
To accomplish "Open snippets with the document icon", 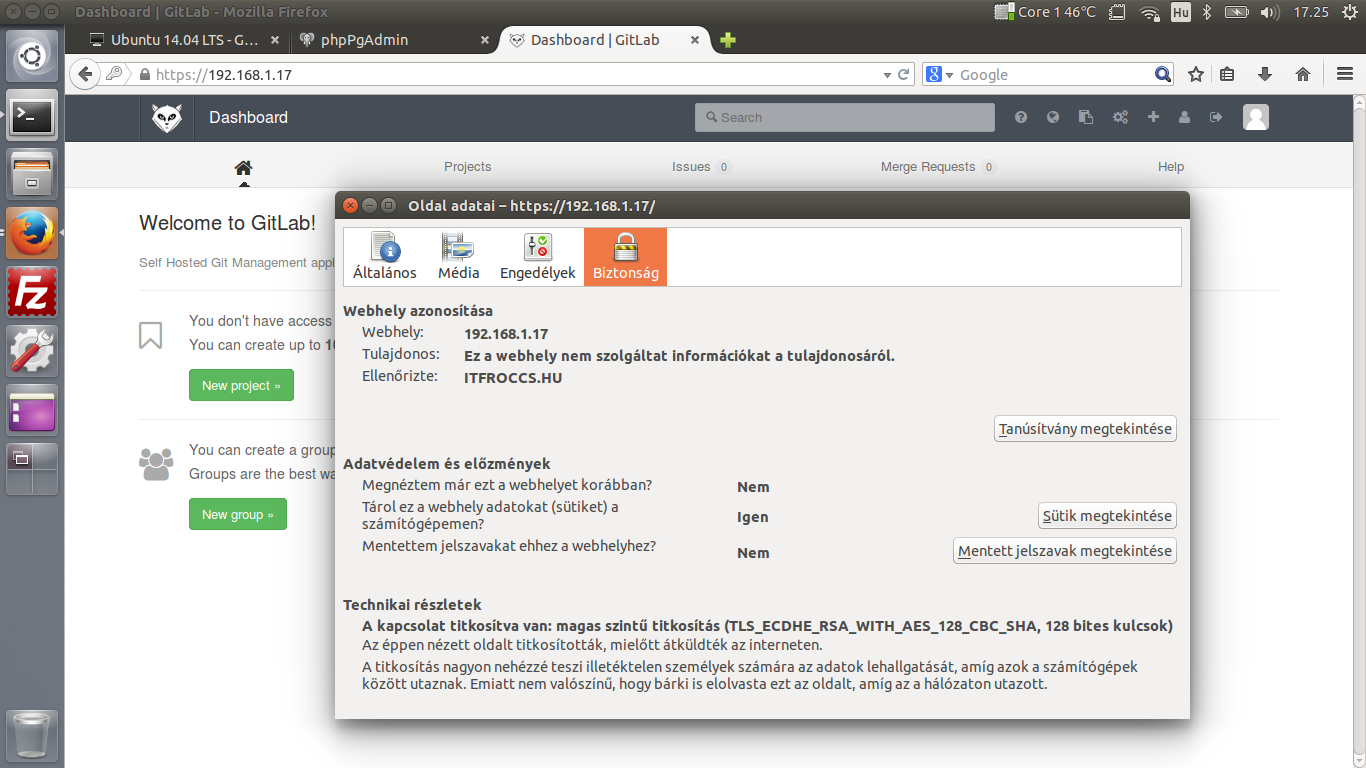I will [1086, 117].
